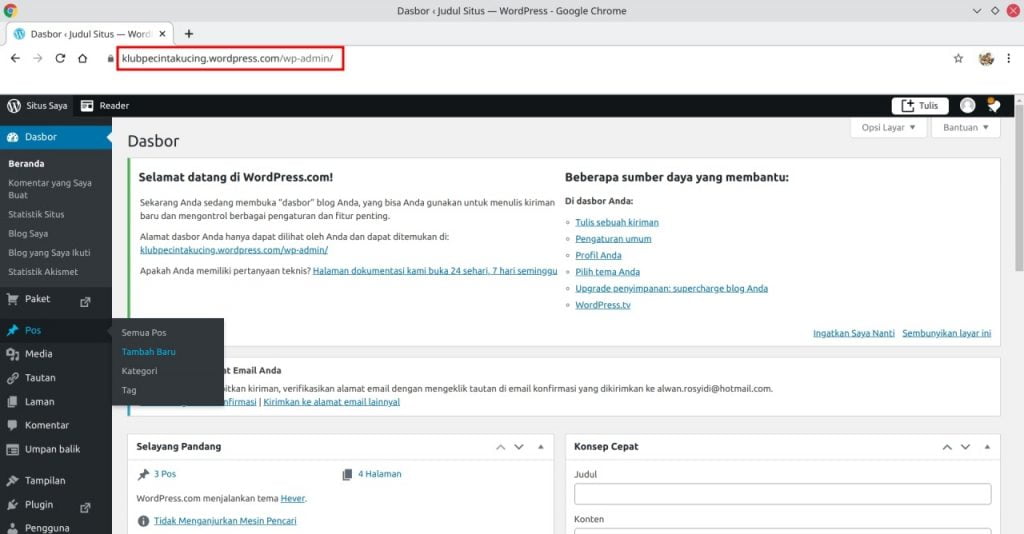The width and height of the screenshot is (1024, 534).
Task: Click the Pos pin icon in sidebar
Action: (x=12, y=330)
